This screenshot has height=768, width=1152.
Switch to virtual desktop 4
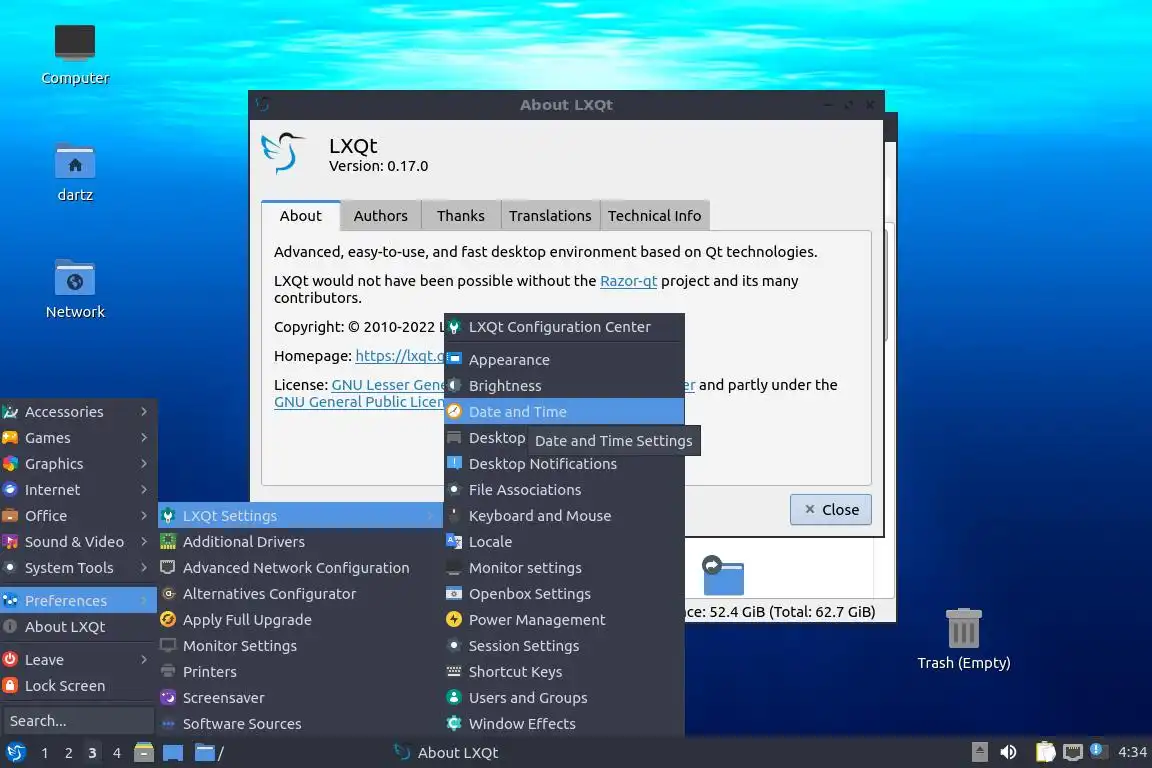tap(116, 753)
